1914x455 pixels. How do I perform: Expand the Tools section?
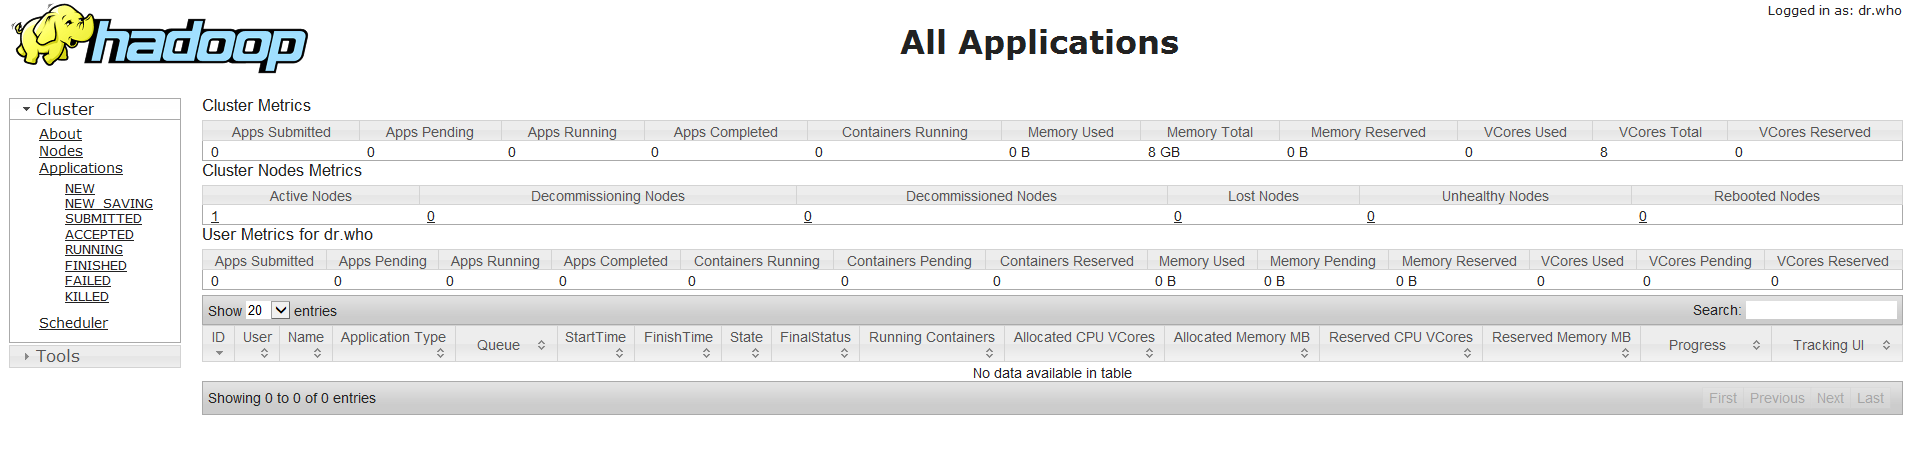[27, 356]
